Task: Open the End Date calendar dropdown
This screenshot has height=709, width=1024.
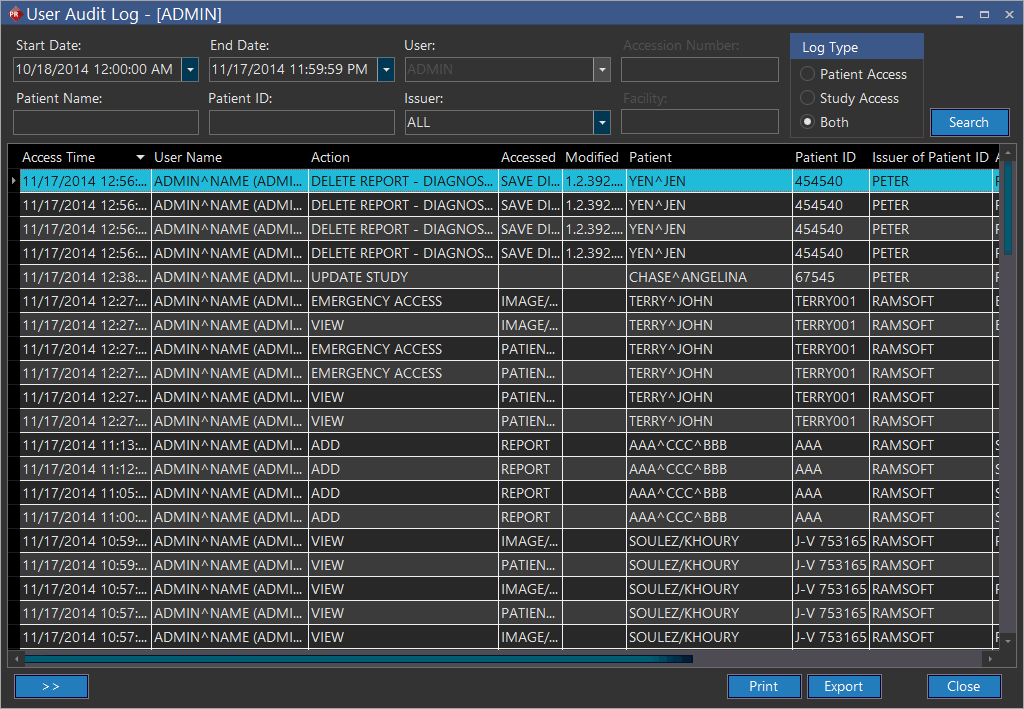Action: 386,70
